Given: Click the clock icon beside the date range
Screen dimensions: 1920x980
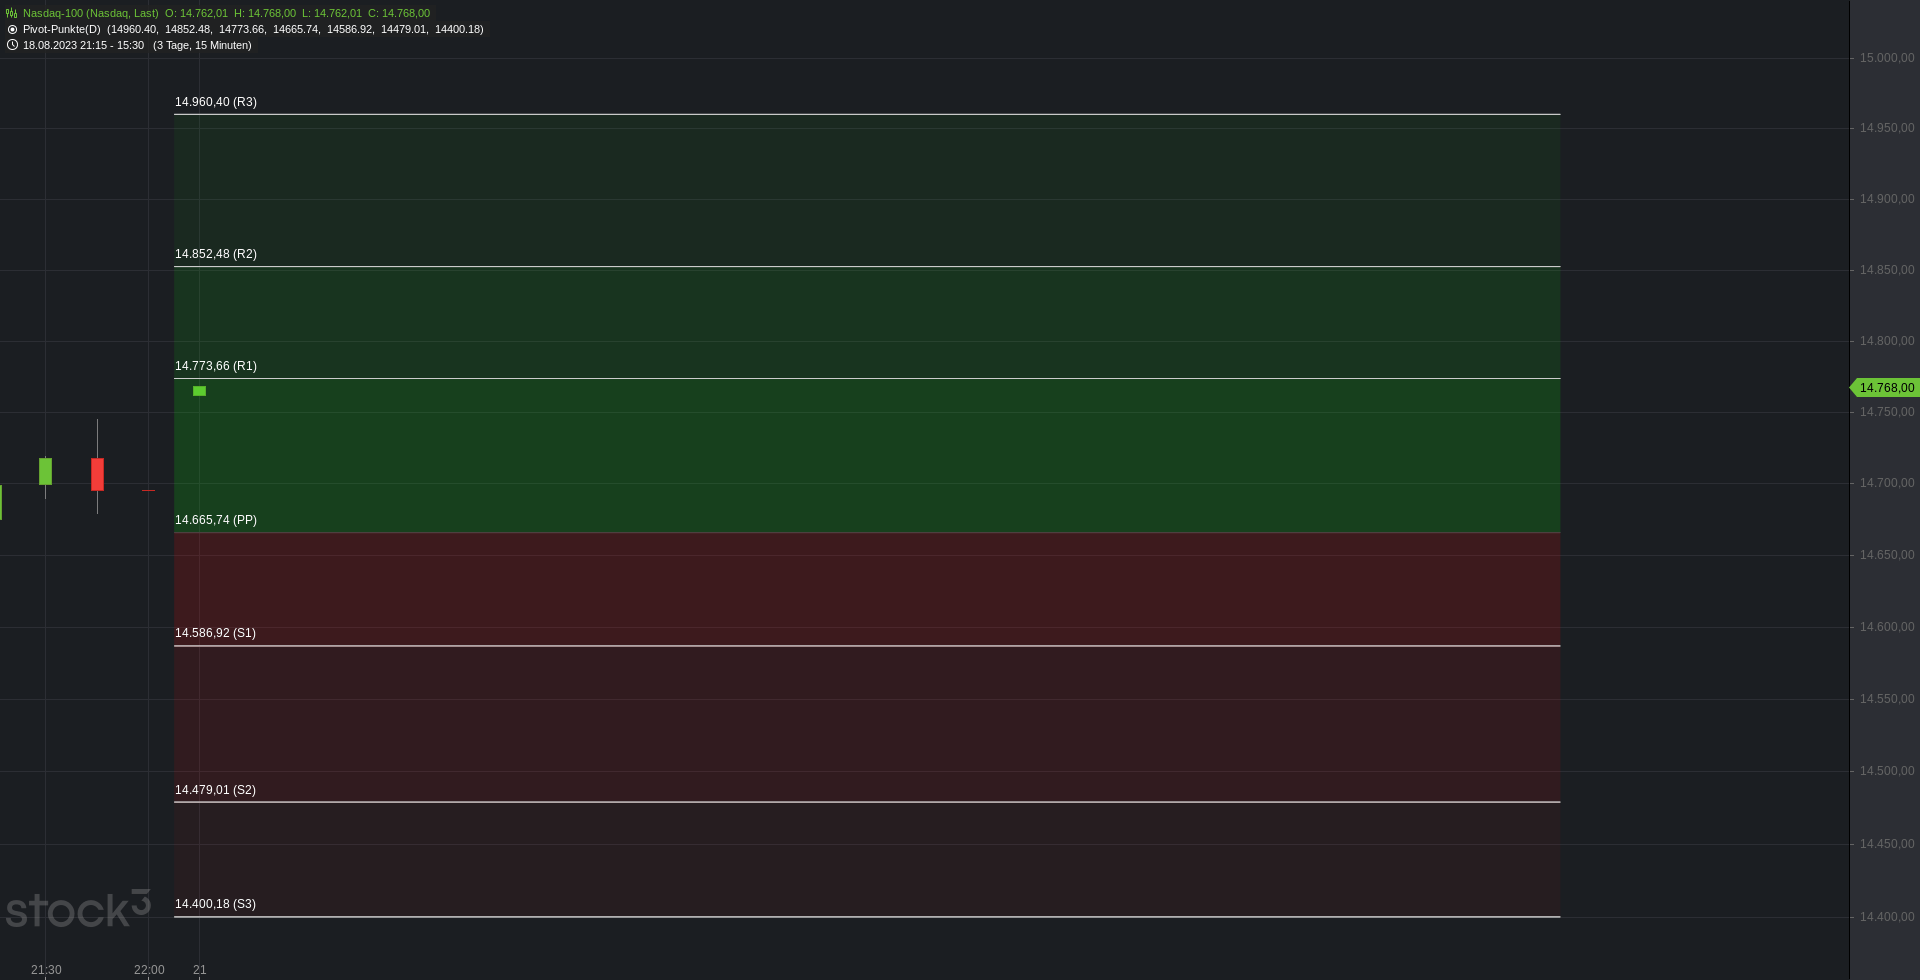Looking at the screenshot, I should coord(12,45).
